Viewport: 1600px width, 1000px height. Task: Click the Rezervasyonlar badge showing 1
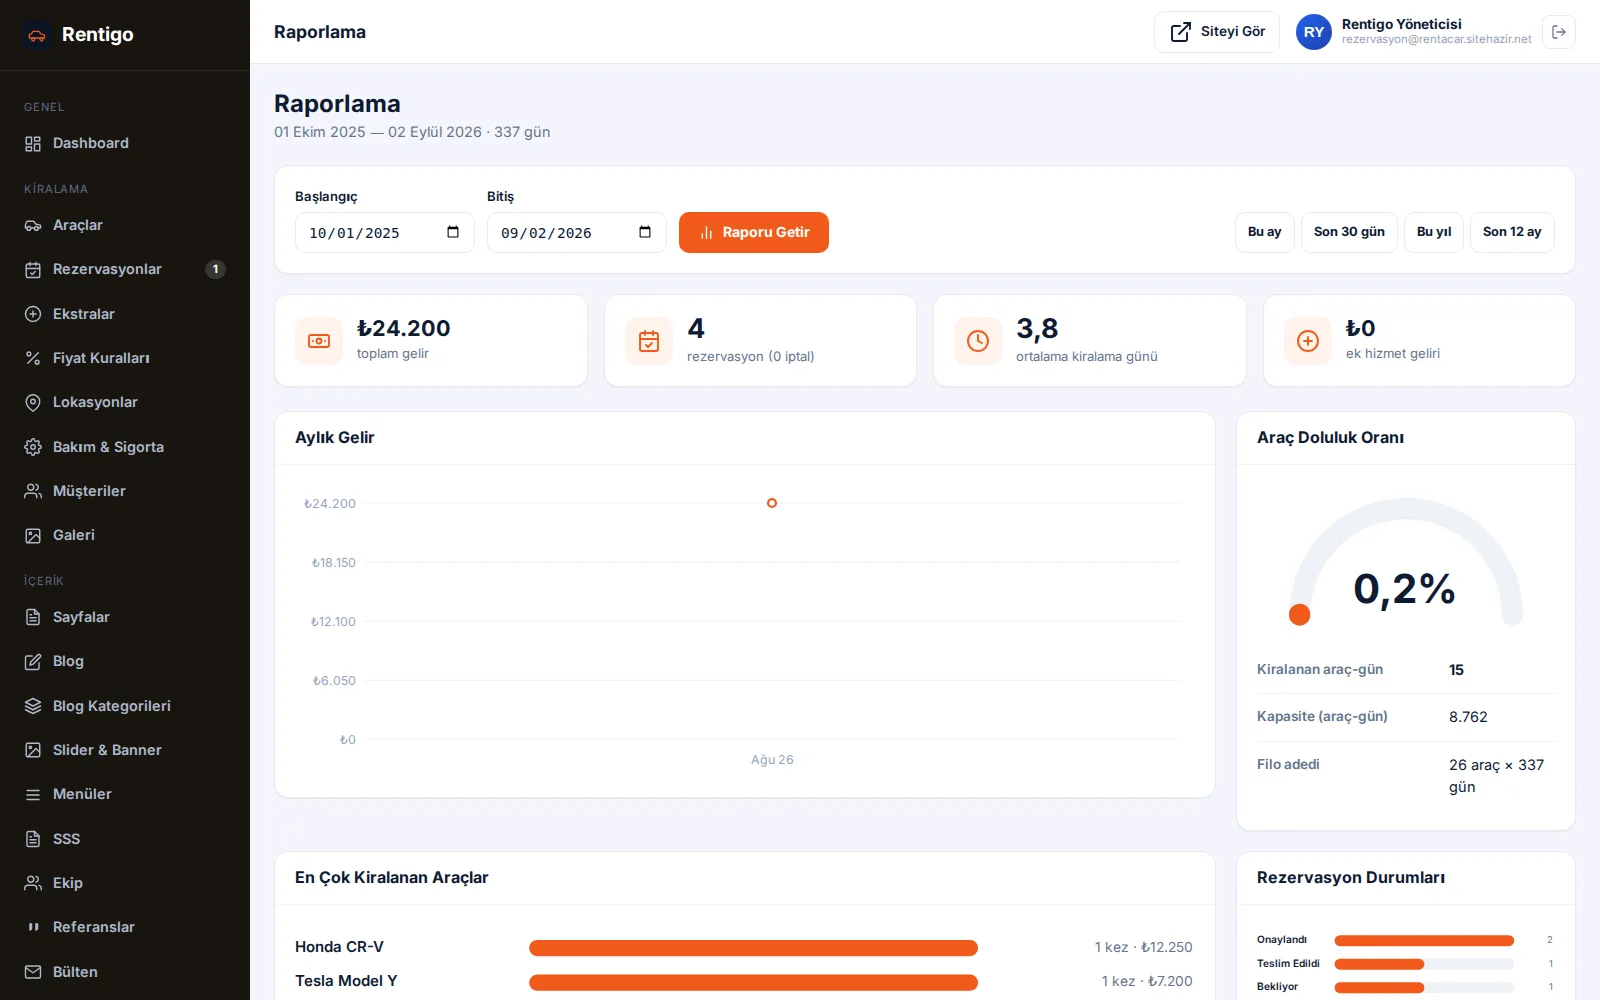click(215, 269)
